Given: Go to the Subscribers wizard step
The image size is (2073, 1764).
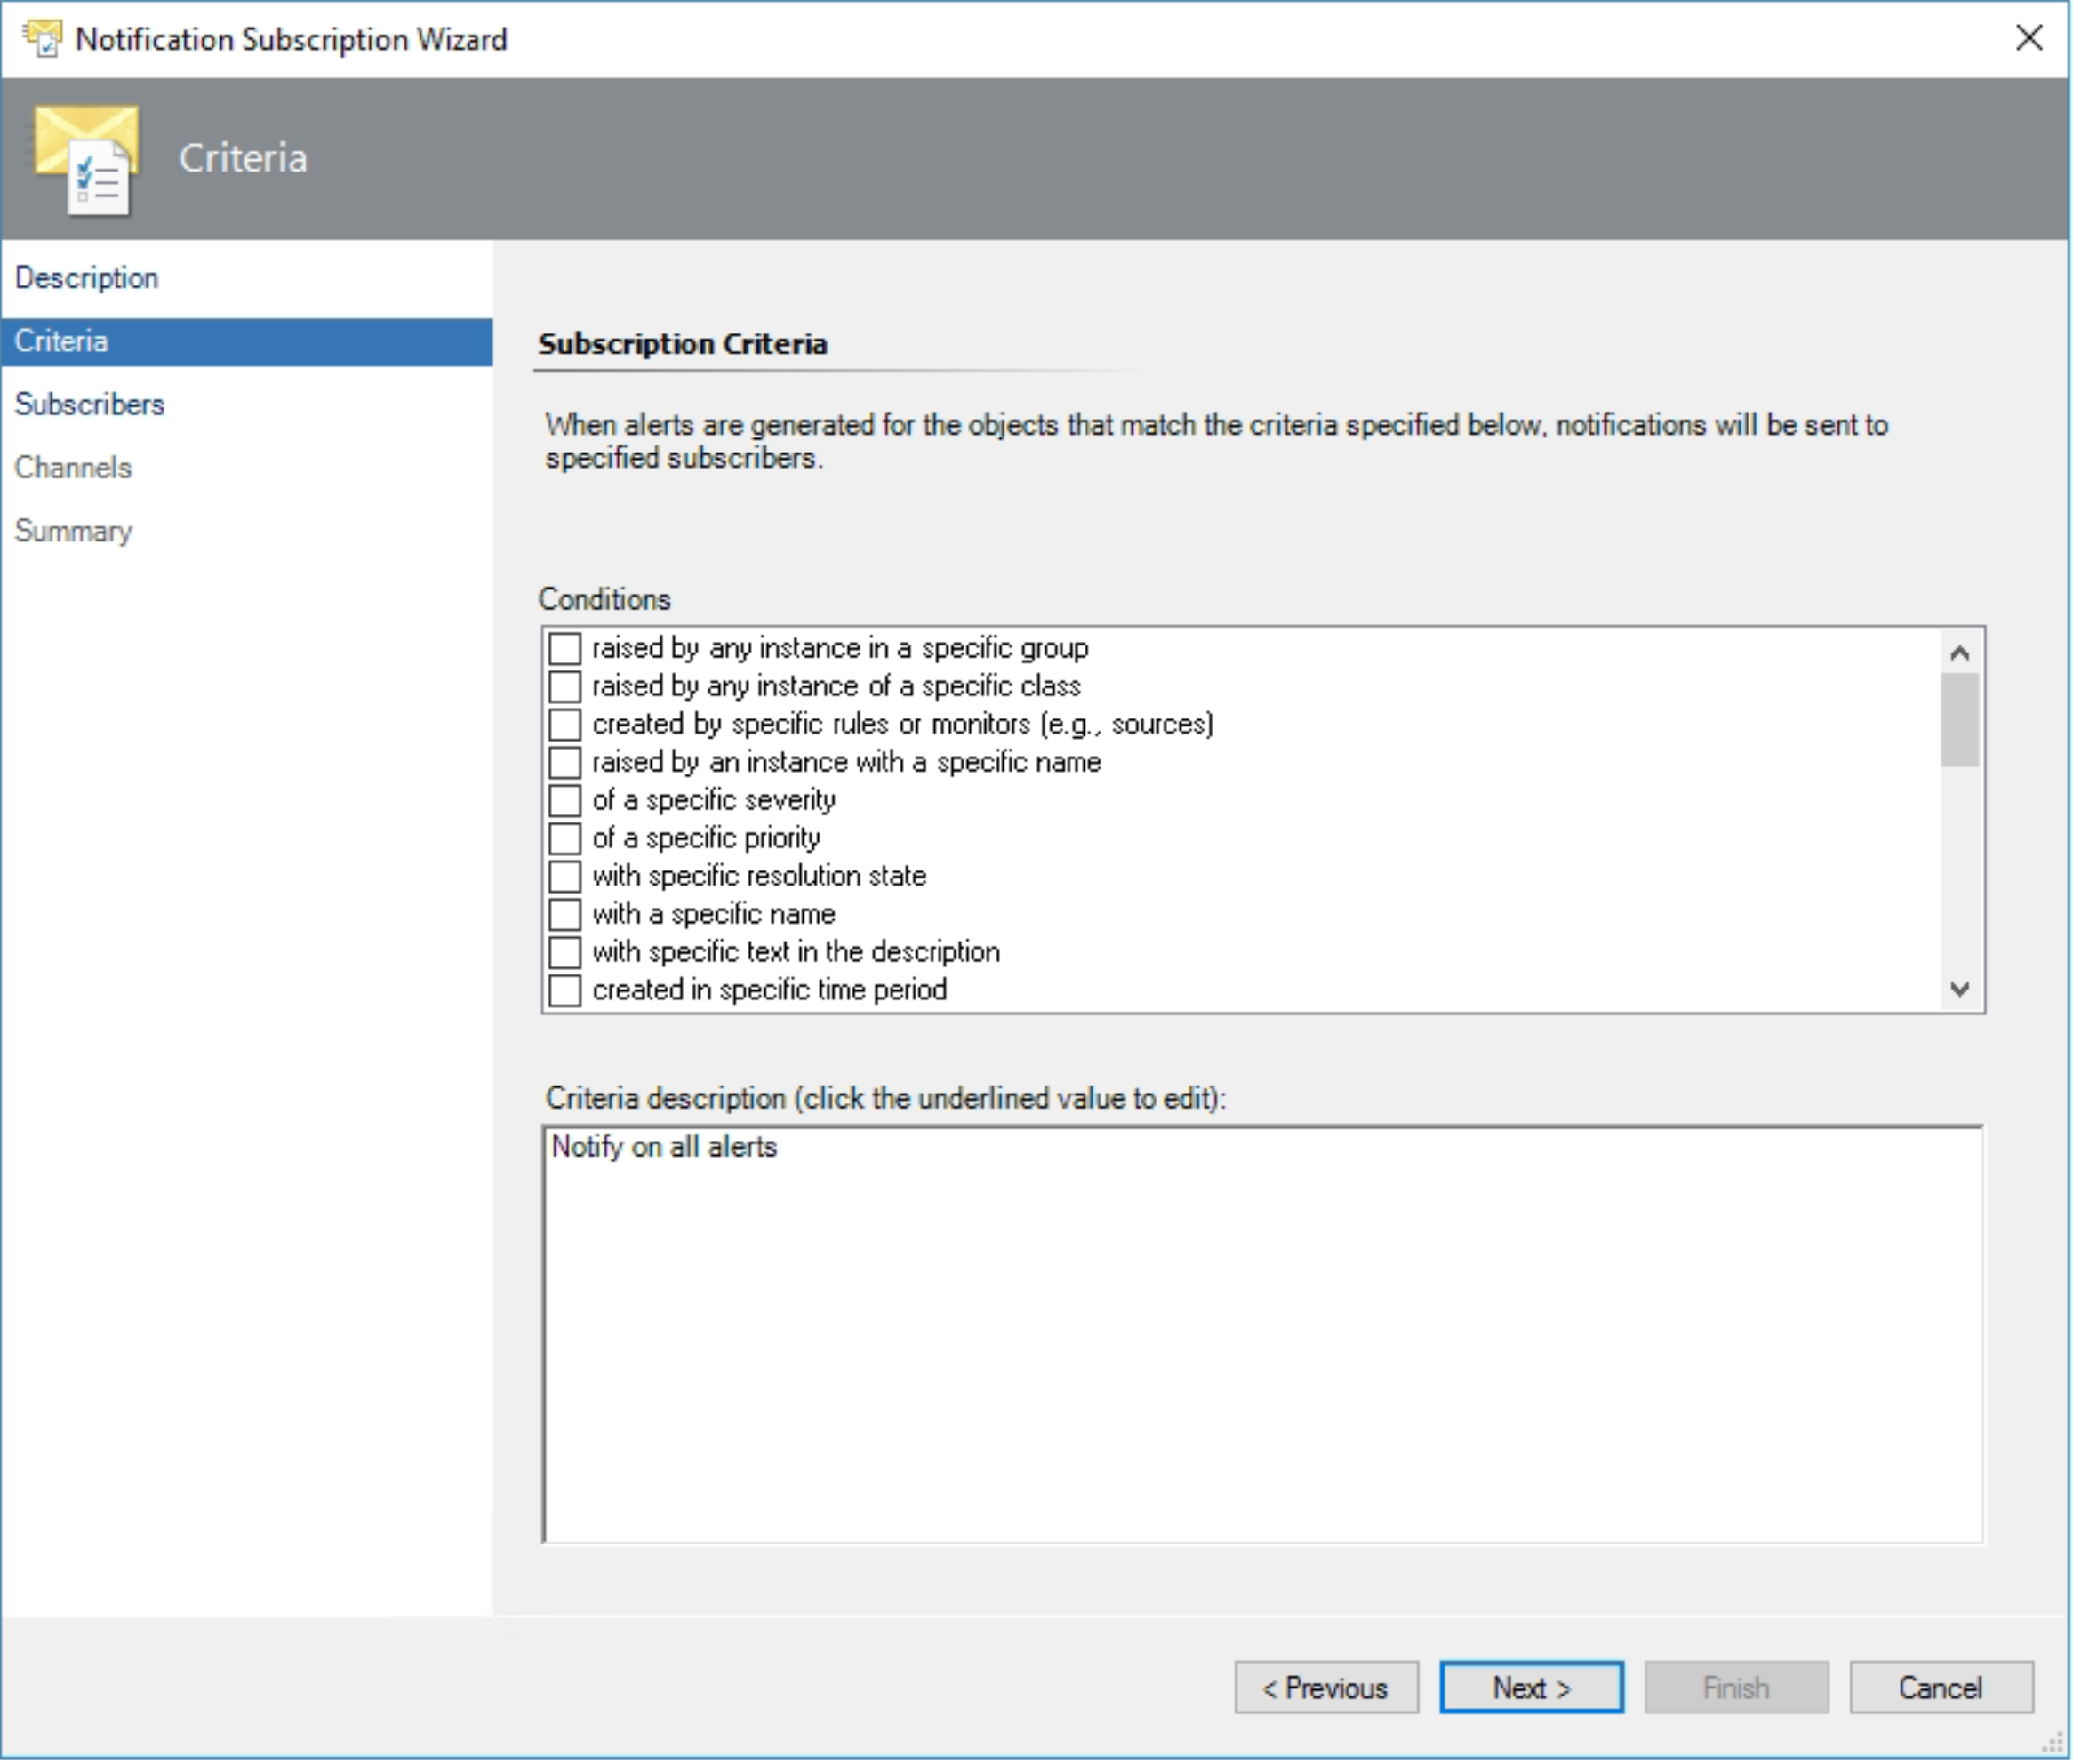Looking at the screenshot, I should [x=90, y=404].
